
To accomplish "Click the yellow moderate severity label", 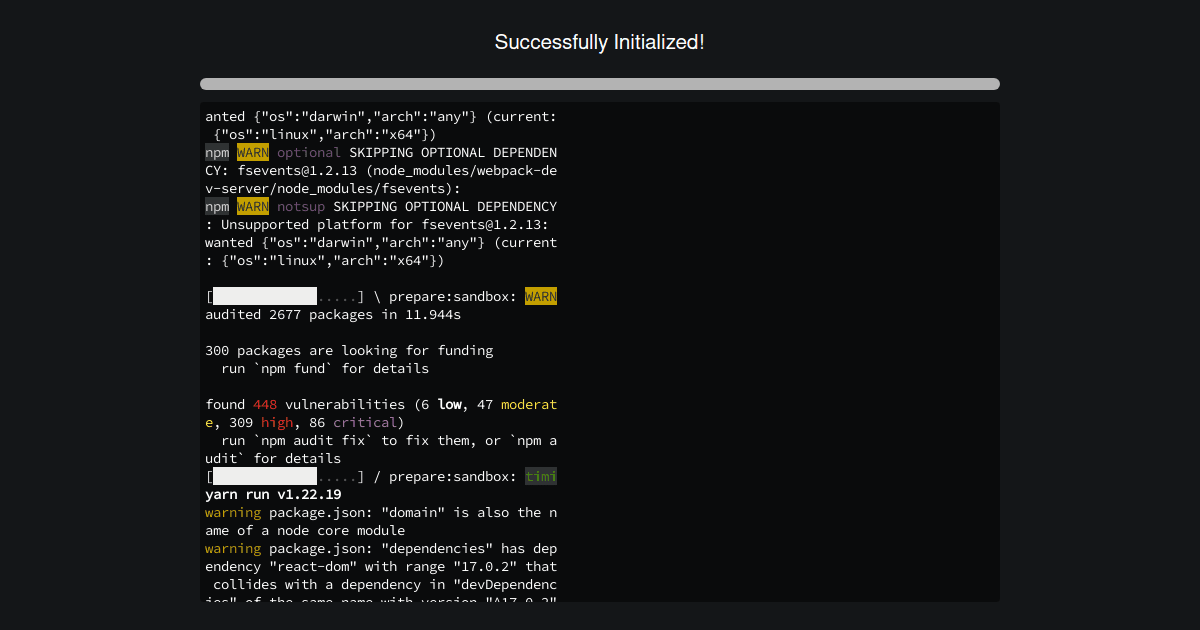I will [x=529, y=404].
